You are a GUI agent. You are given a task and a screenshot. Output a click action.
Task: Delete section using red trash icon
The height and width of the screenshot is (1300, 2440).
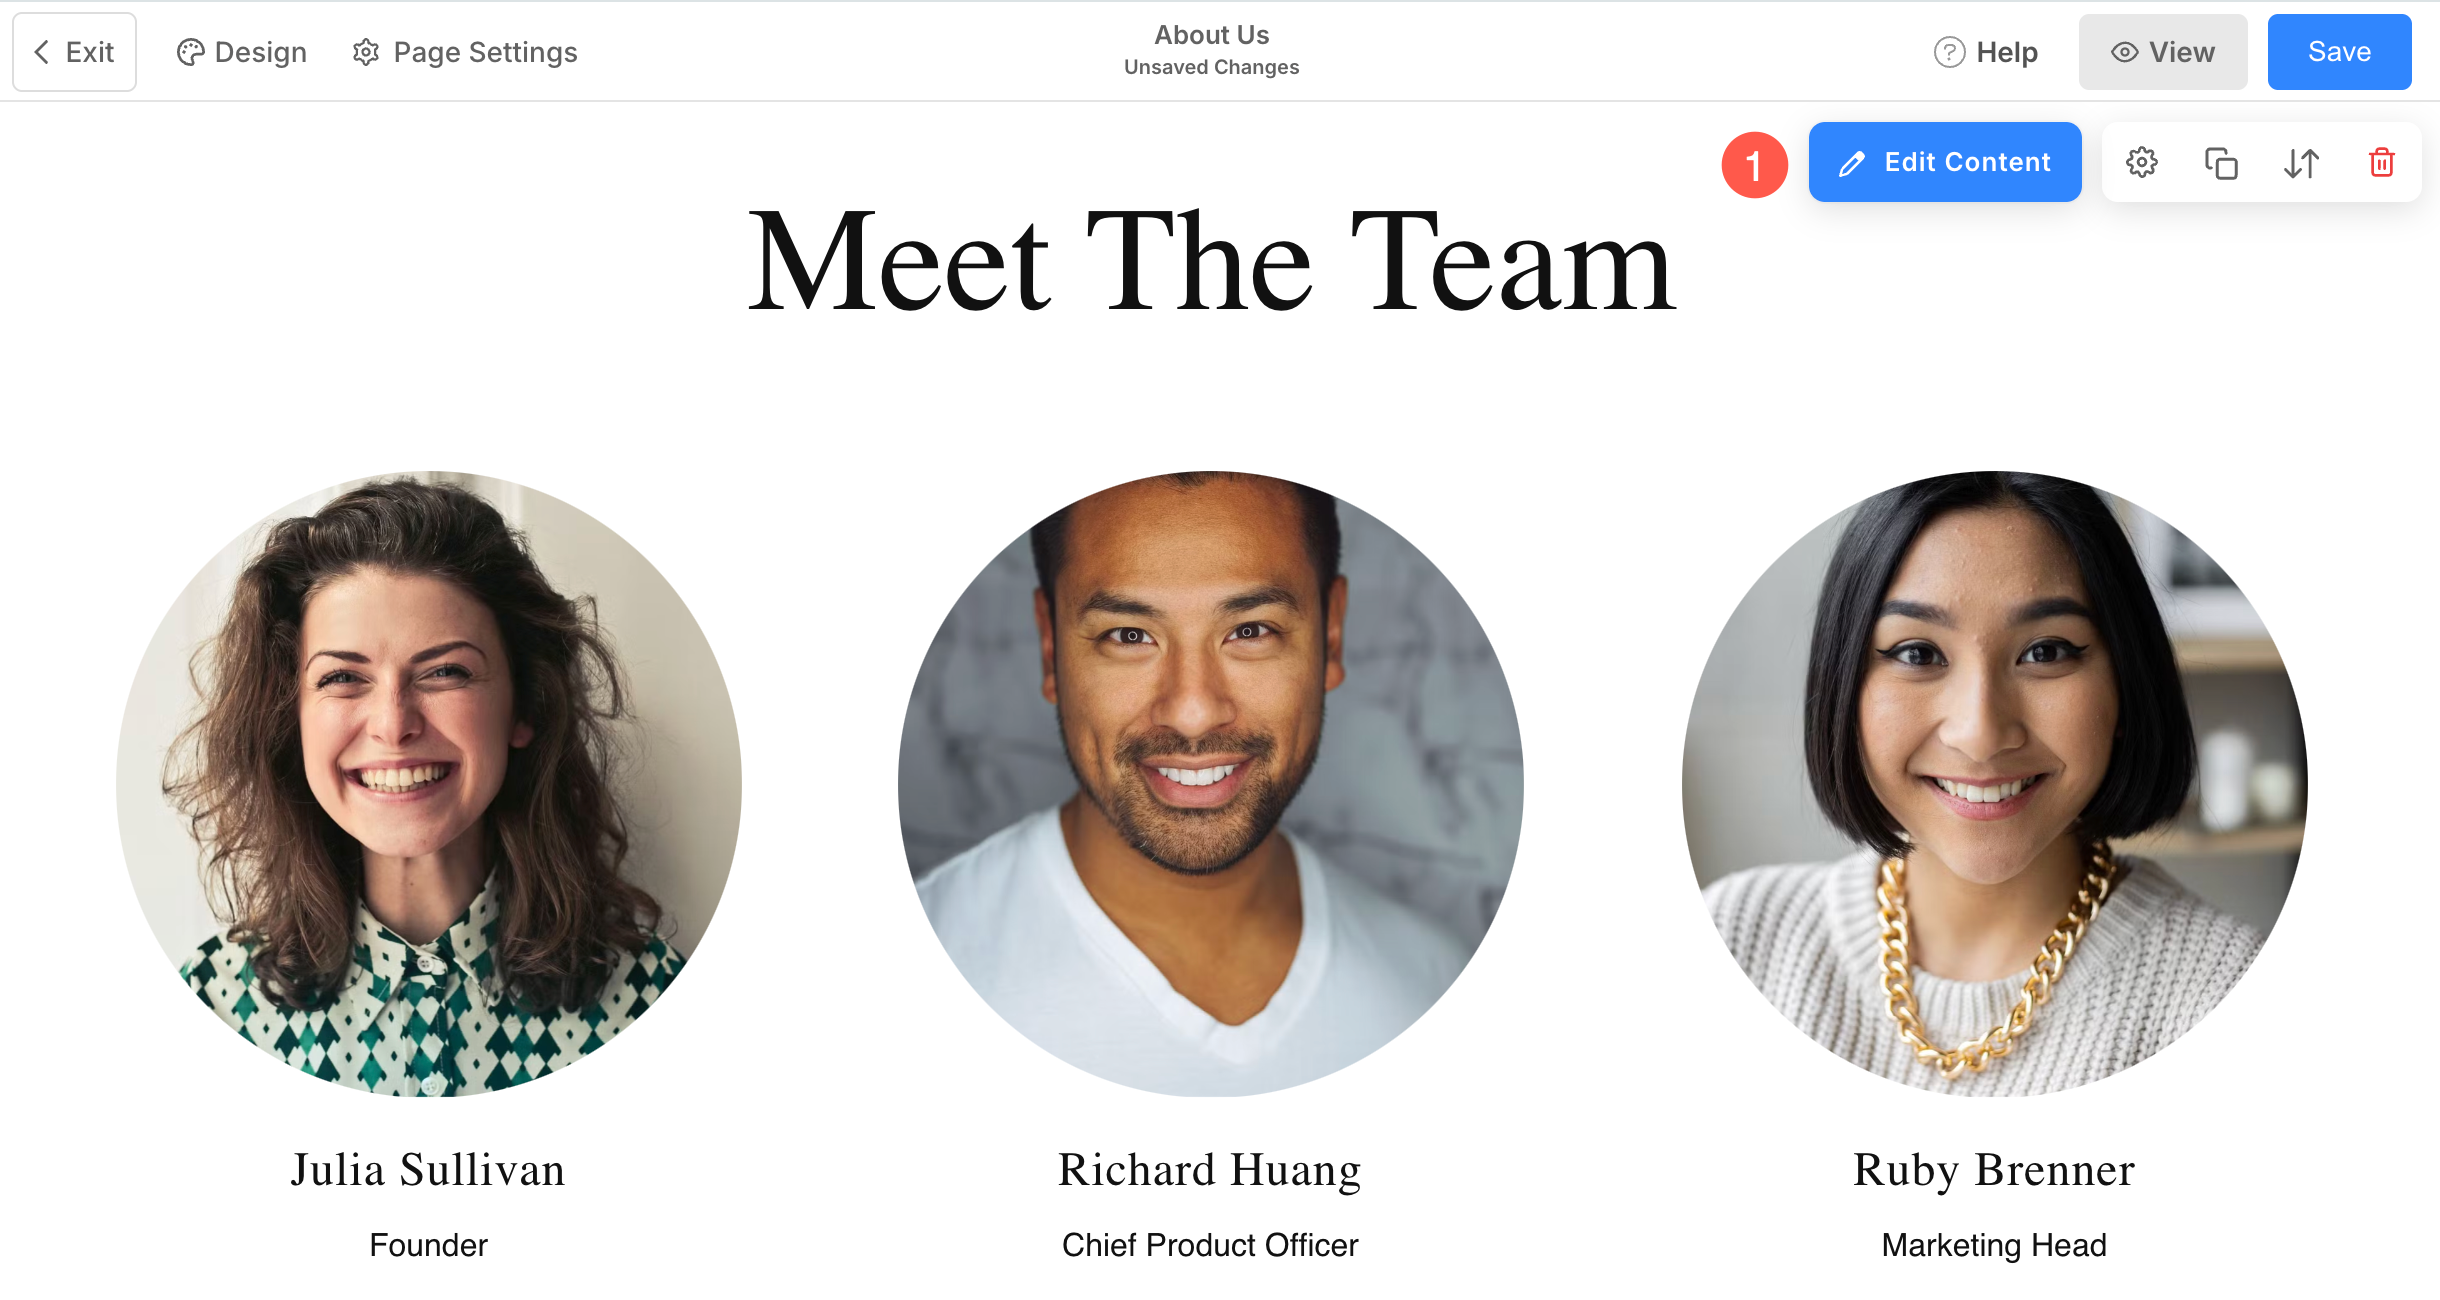pyautogui.click(x=2381, y=162)
